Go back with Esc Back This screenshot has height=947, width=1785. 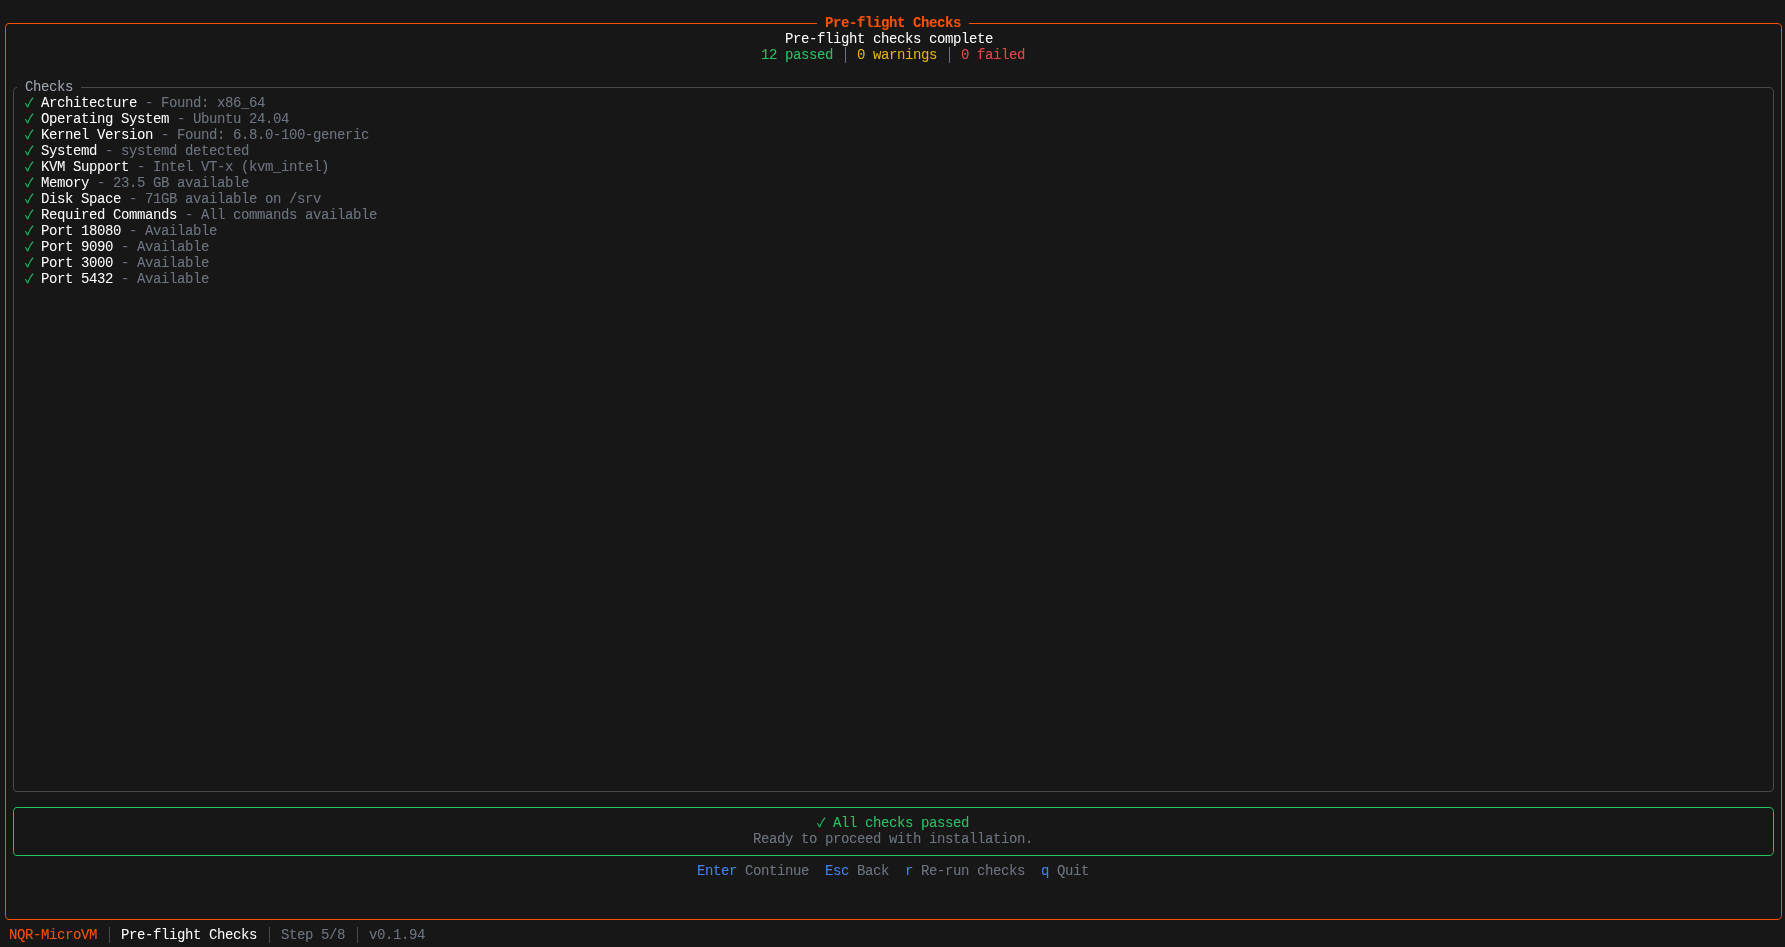(856, 871)
